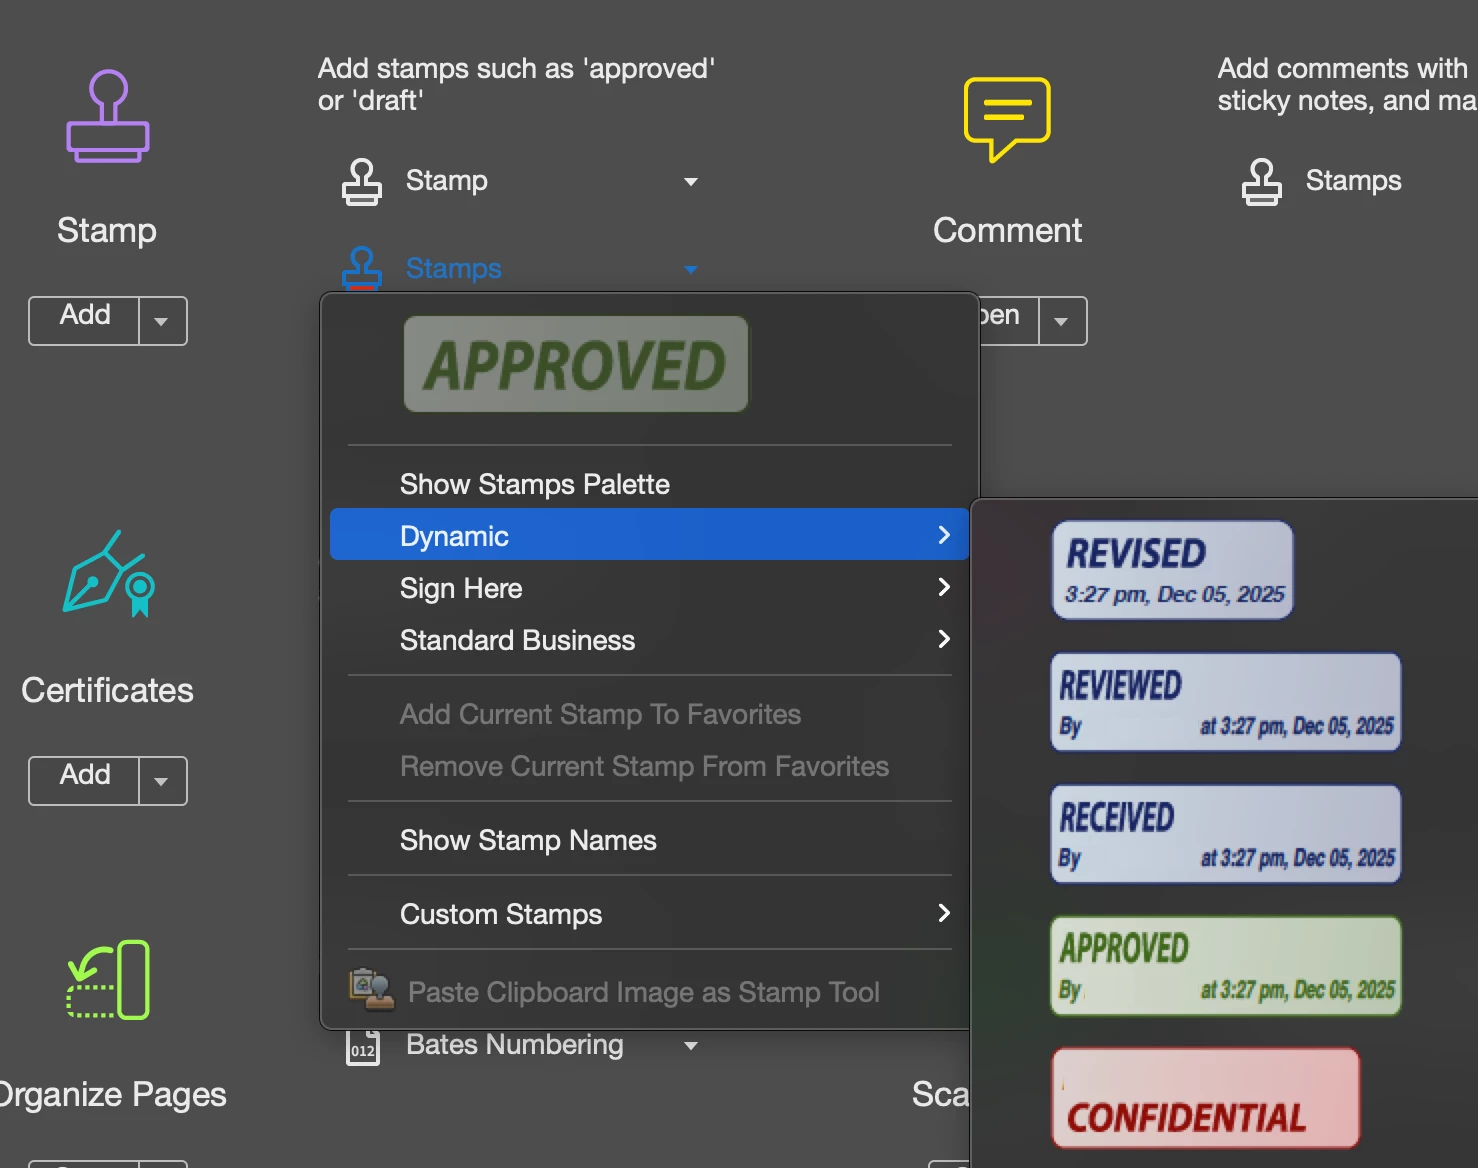1478x1168 pixels.
Task: Click the Add button under Stamp
Action: coord(84,320)
